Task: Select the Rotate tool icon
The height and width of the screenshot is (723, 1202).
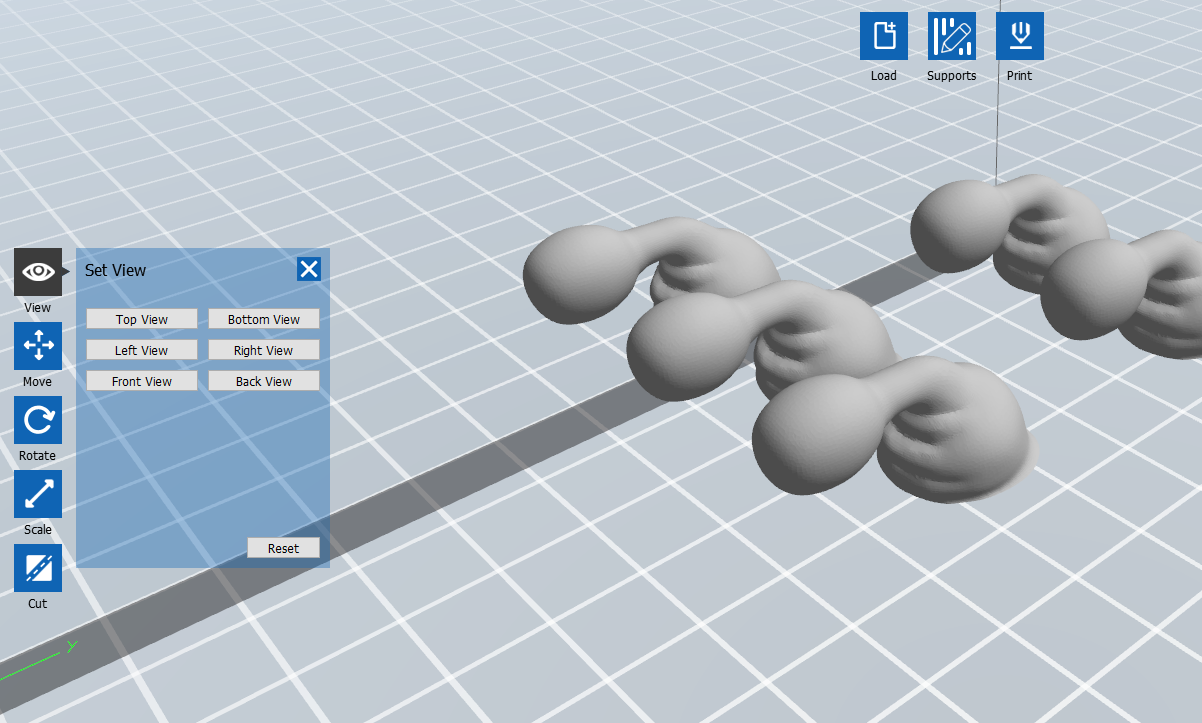Action: [38, 420]
